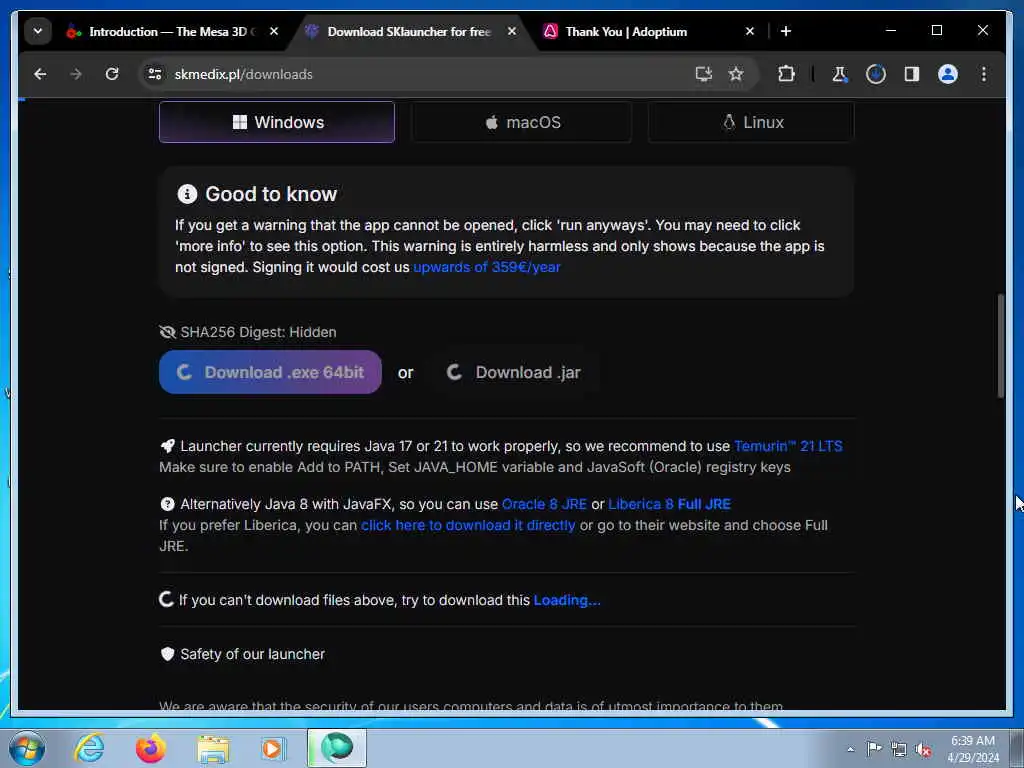
Task: Open a new browser tab
Action: [x=786, y=31]
